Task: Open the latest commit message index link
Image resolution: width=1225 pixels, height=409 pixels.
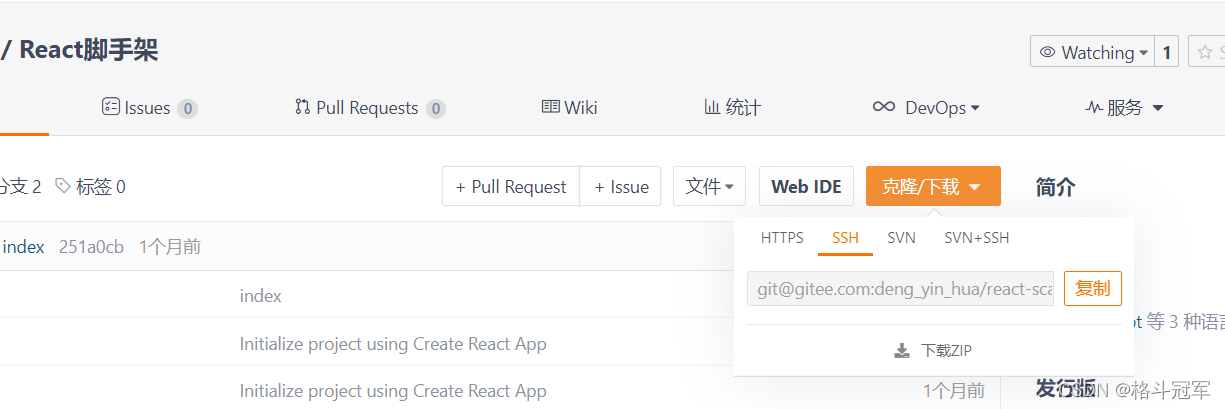Action: (24, 246)
